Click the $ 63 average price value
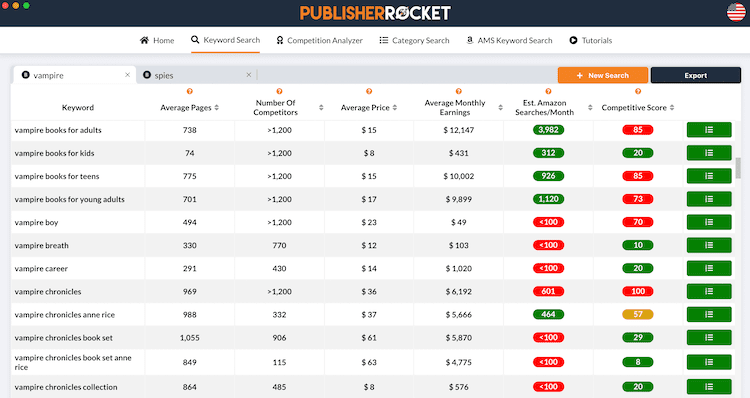The width and height of the screenshot is (750, 398). click(369, 362)
